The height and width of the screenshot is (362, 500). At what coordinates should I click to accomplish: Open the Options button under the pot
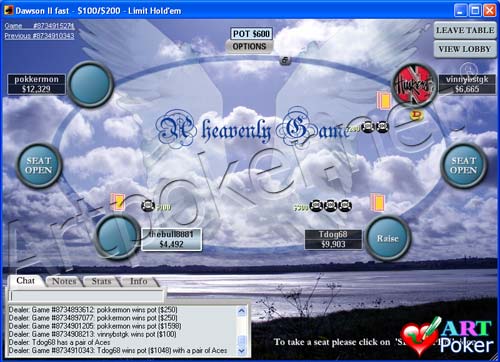[249, 46]
